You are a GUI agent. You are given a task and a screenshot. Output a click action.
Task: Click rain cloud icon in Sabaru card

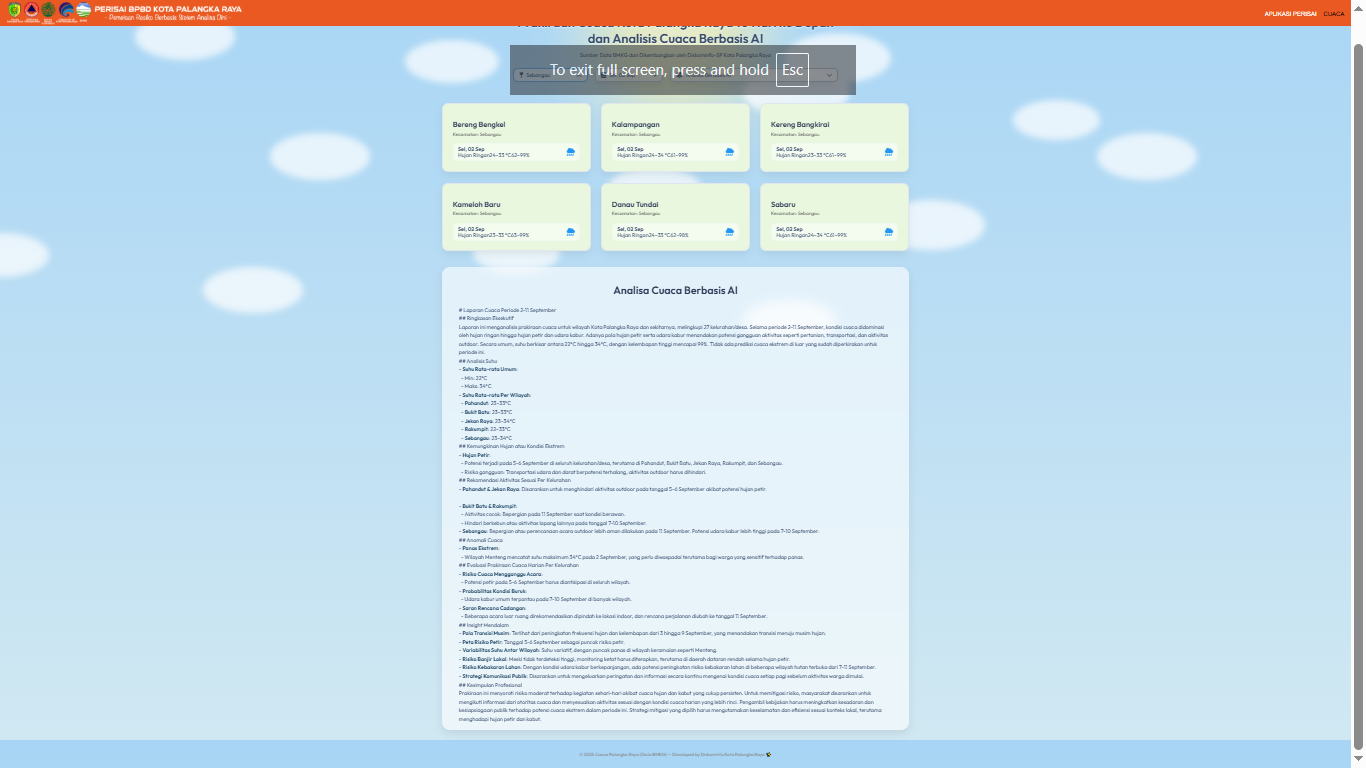click(889, 232)
